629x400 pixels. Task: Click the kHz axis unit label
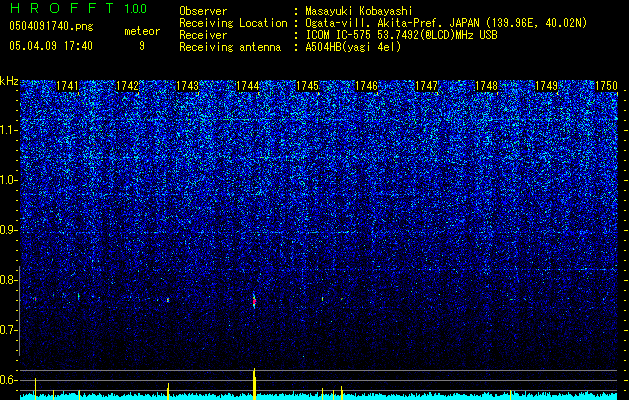[9, 81]
